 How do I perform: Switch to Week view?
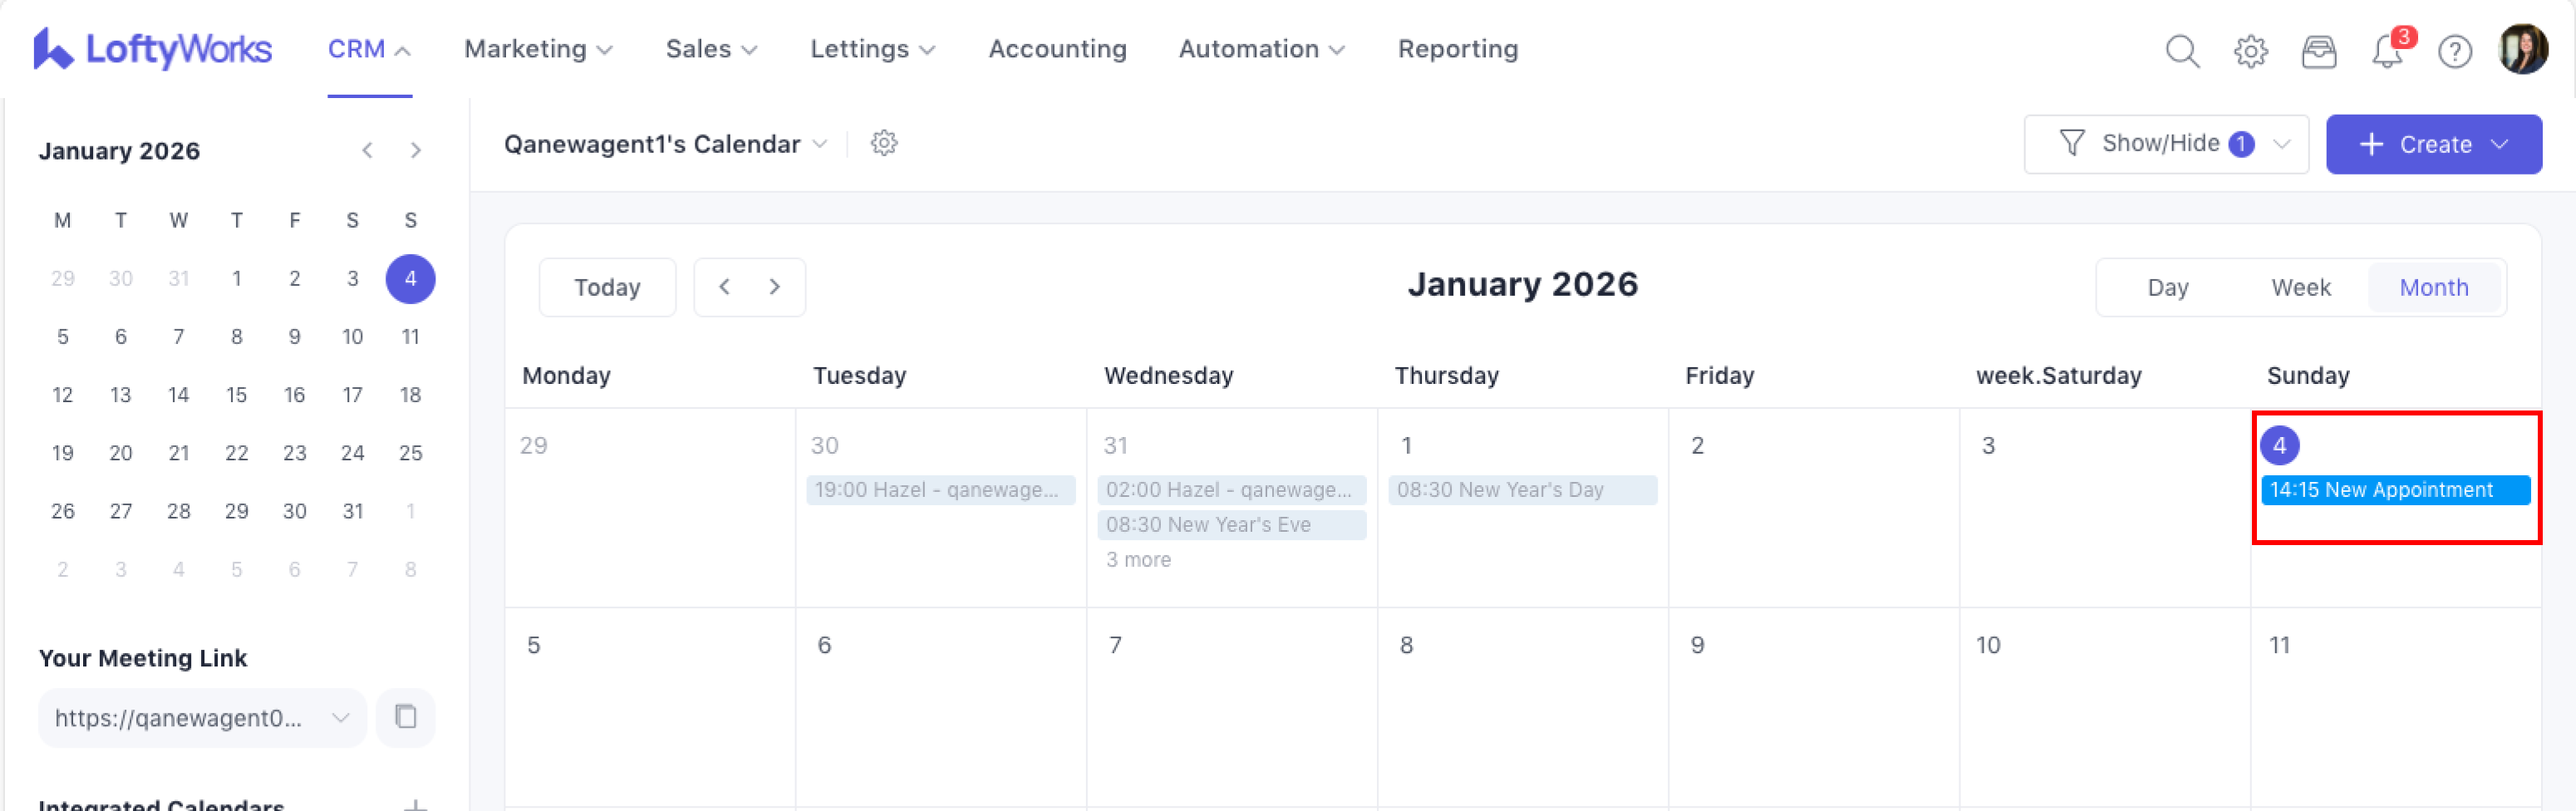coord(2300,288)
